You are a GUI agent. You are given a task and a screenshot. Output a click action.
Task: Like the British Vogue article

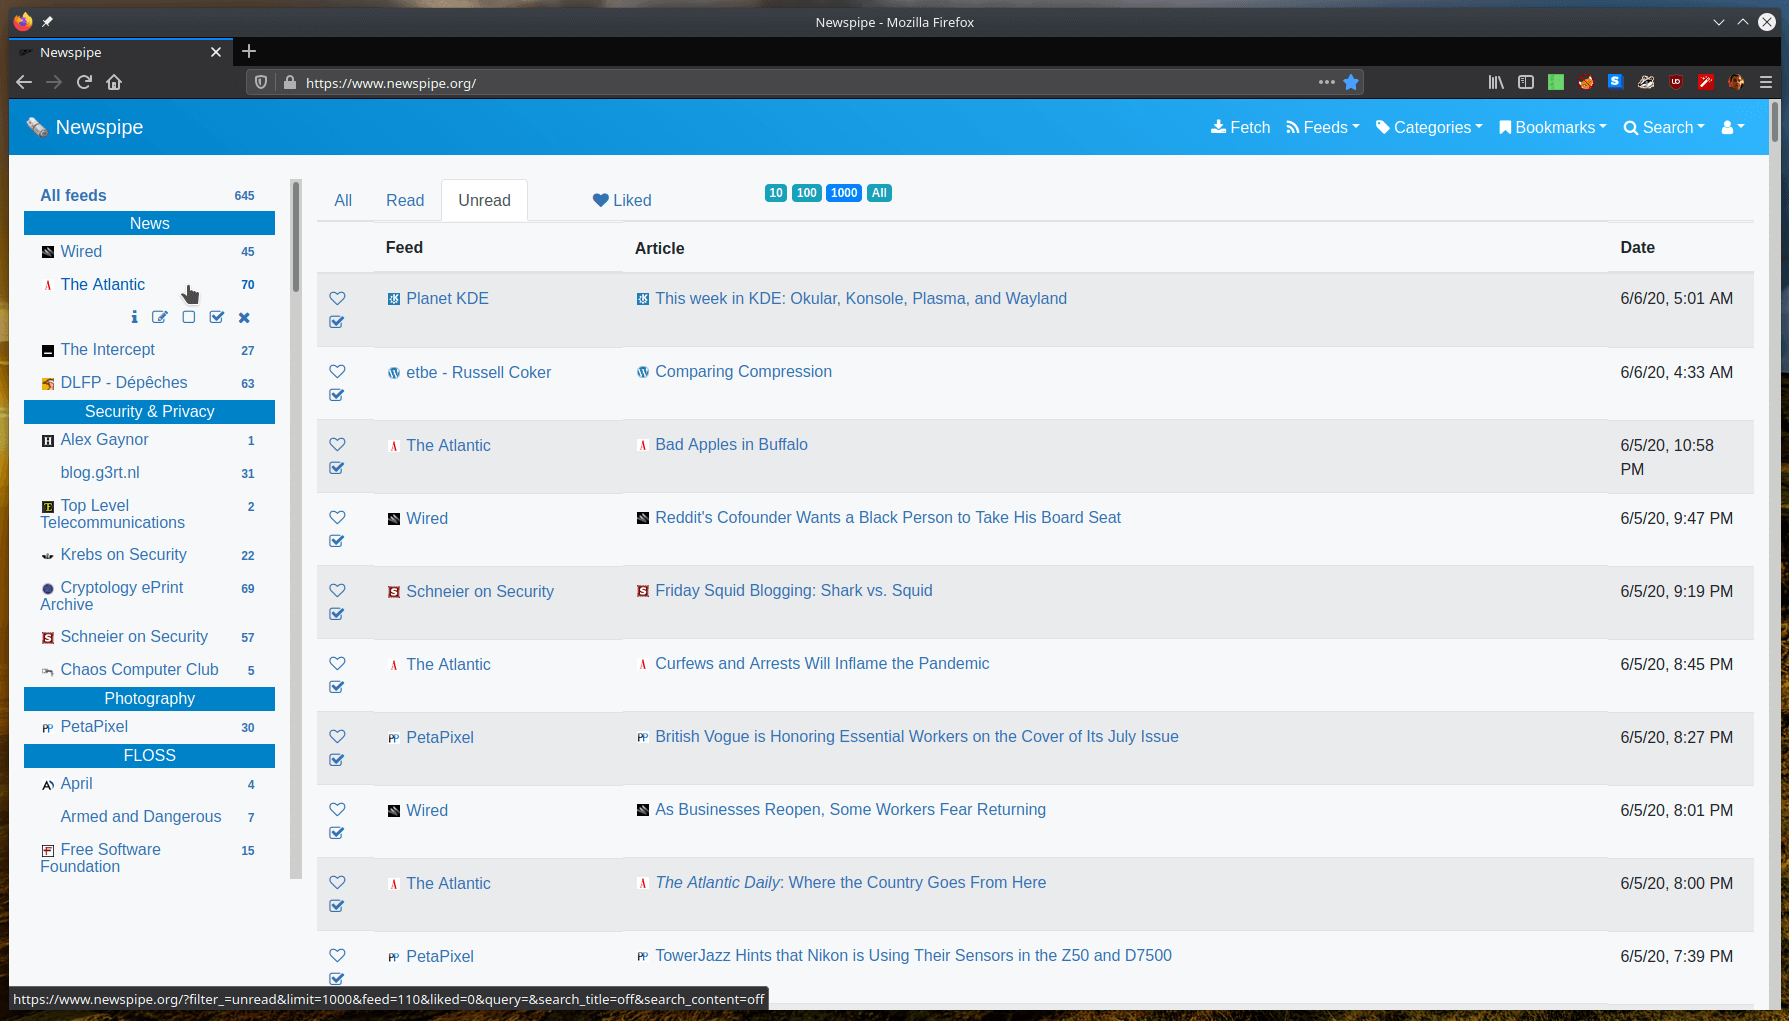[x=337, y=736]
